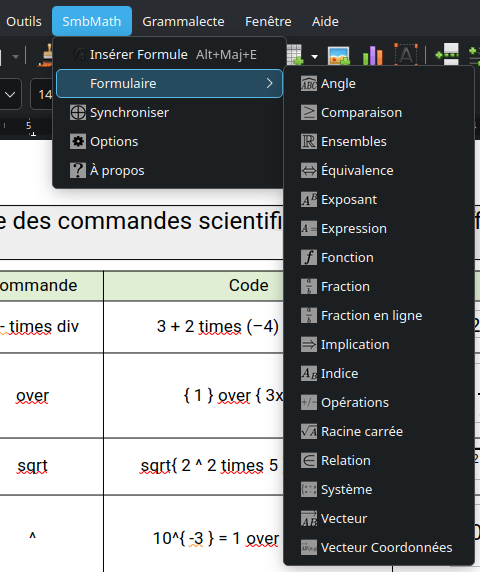The image size is (480, 572).
Task: Click the Insérer Formule icon
Action: tap(78, 55)
